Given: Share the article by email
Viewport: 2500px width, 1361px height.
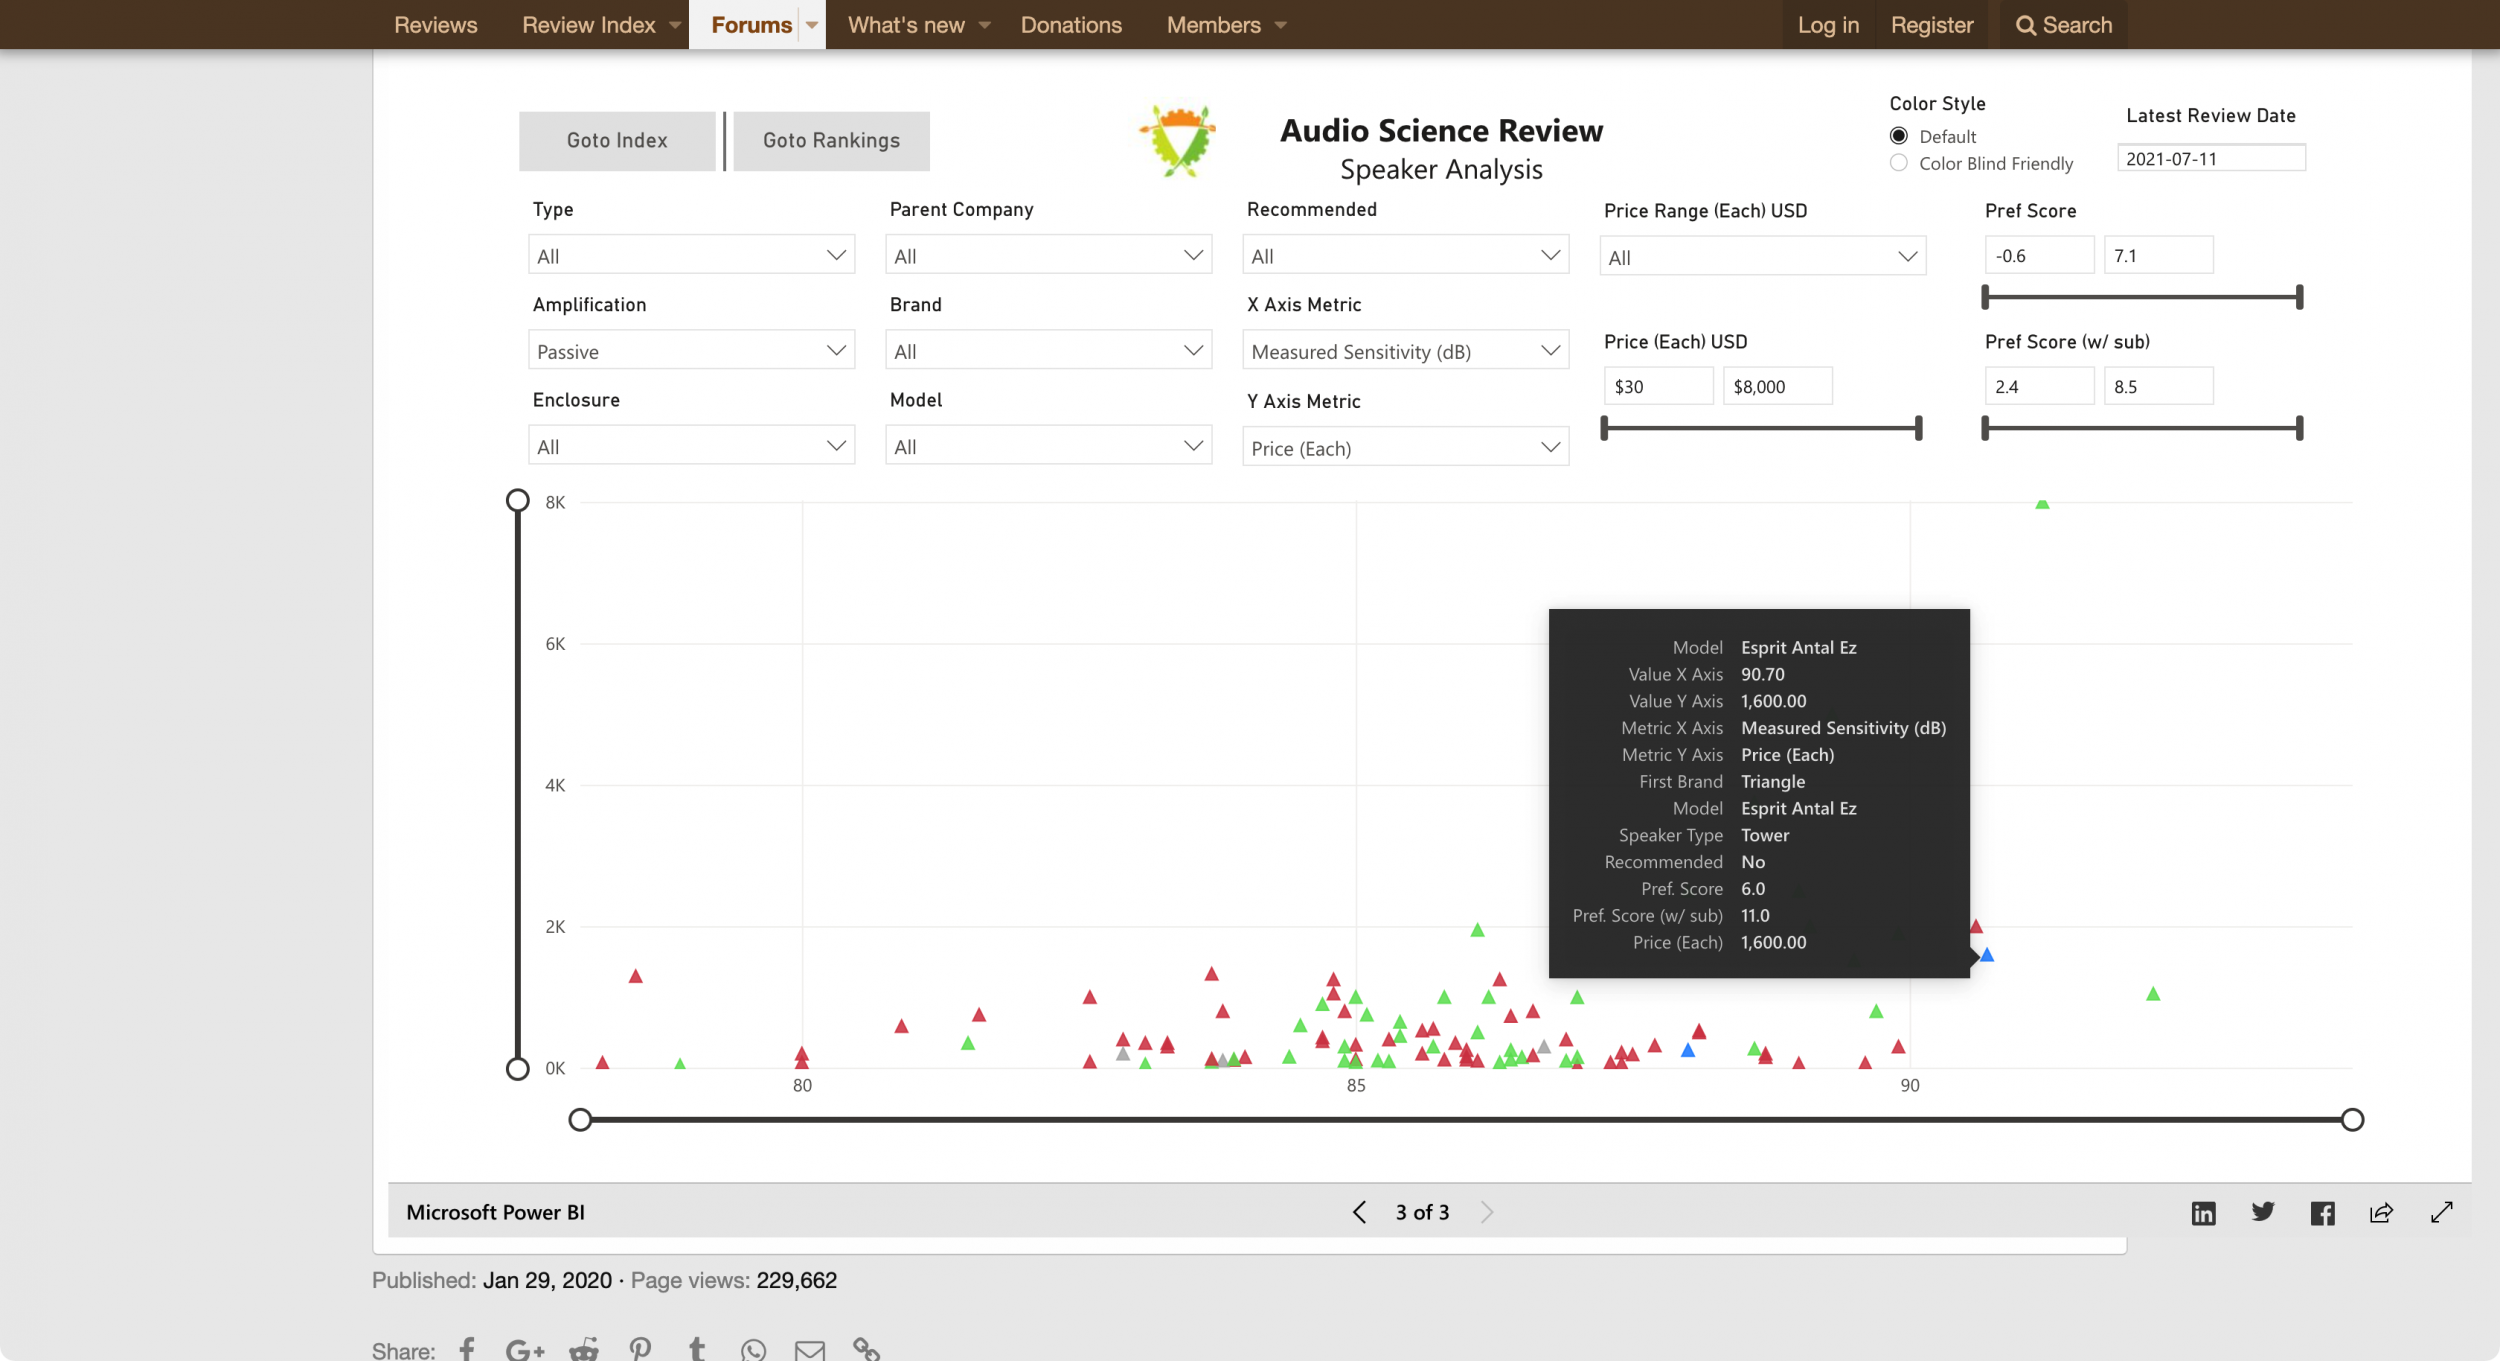Looking at the screenshot, I should [810, 1350].
